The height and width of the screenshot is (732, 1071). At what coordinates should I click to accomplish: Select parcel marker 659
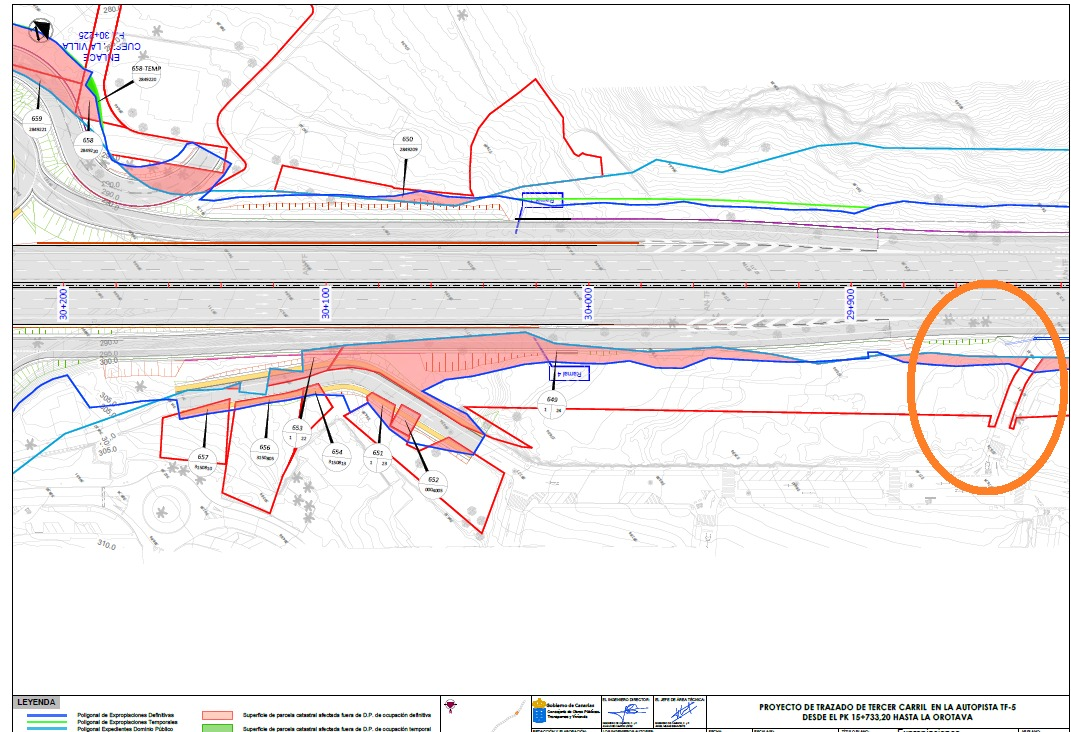point(37,123)
